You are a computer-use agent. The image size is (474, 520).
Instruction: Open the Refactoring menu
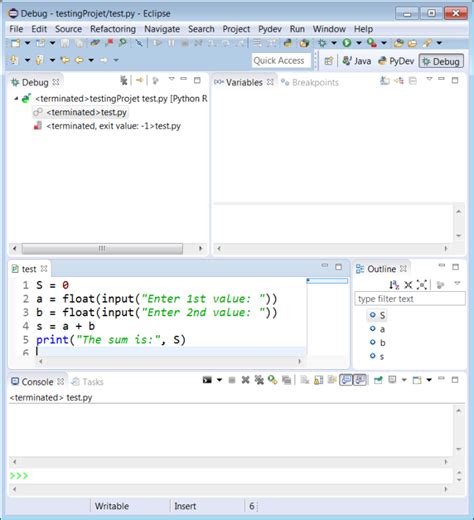click(113, 29)
